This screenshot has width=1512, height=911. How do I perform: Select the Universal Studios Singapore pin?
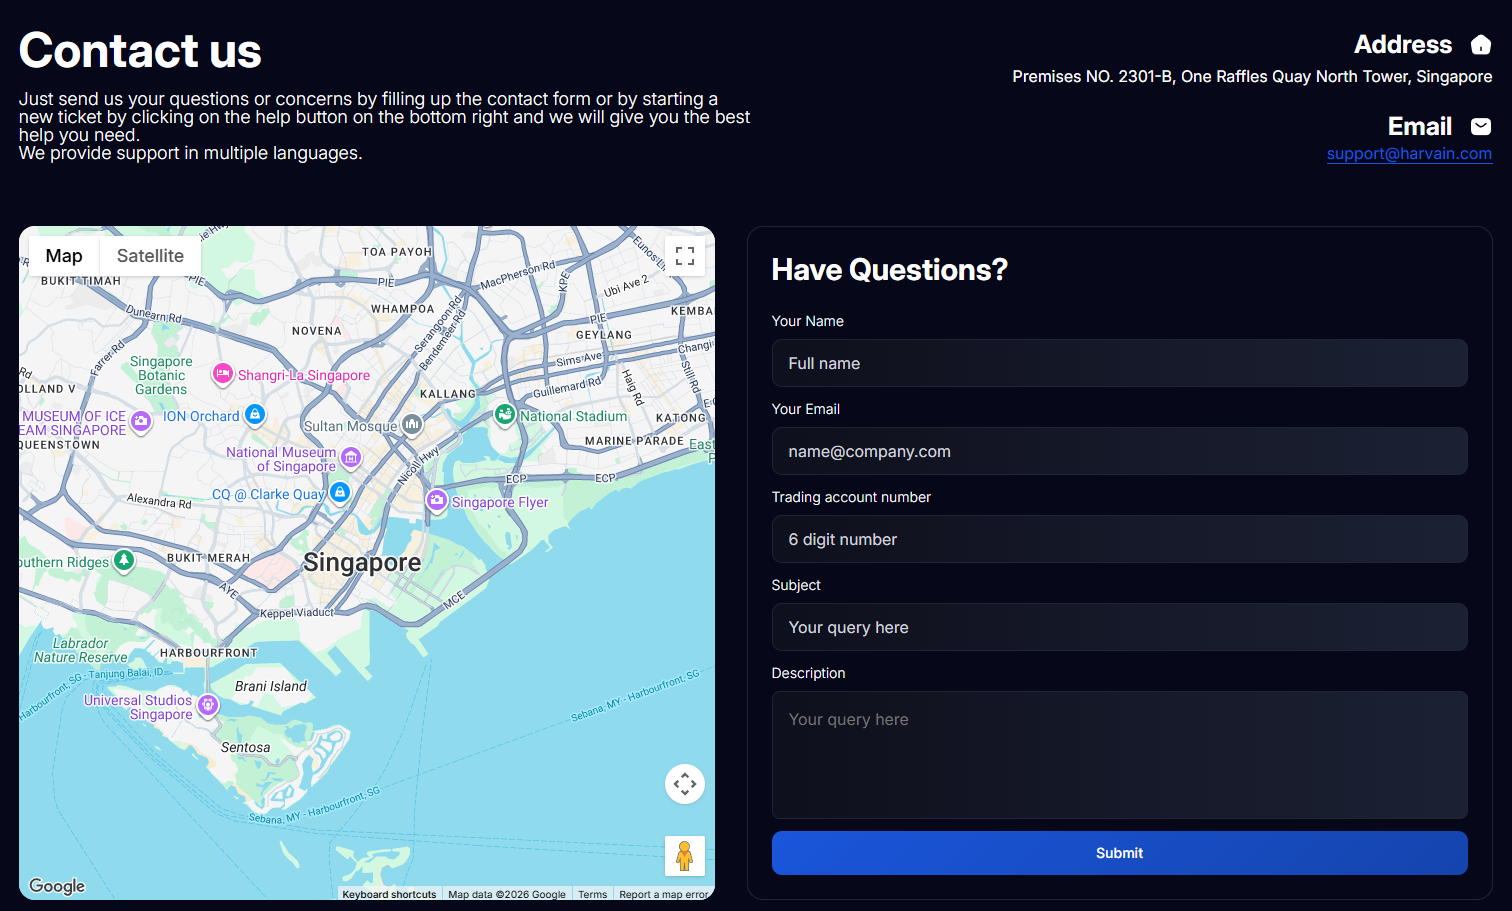pos(208,705)
